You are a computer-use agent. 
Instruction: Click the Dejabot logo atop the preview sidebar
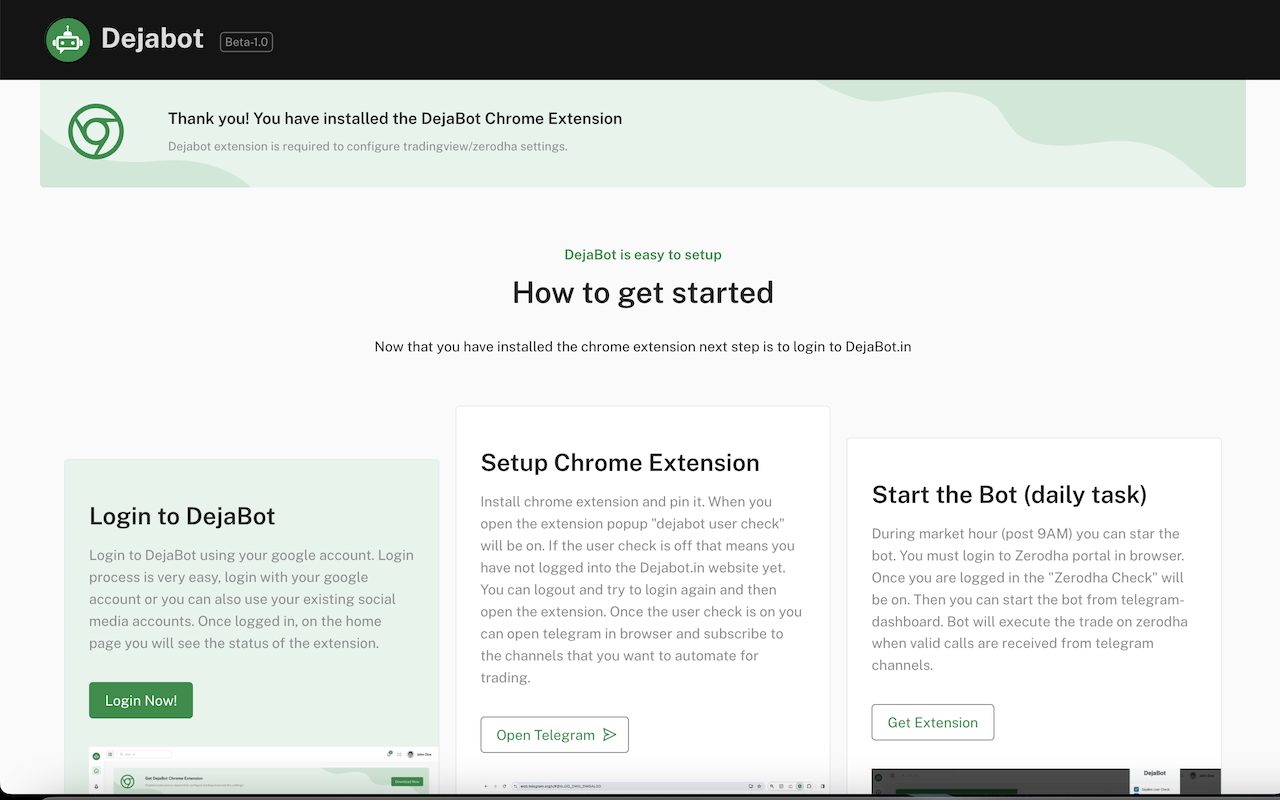coord(96,755)
